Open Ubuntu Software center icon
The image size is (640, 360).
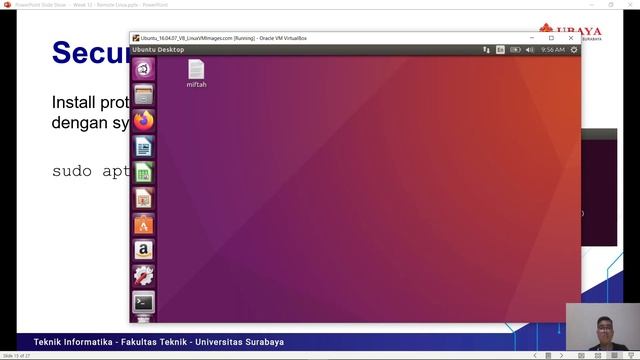pyautogui.click(x=143, y=224)
